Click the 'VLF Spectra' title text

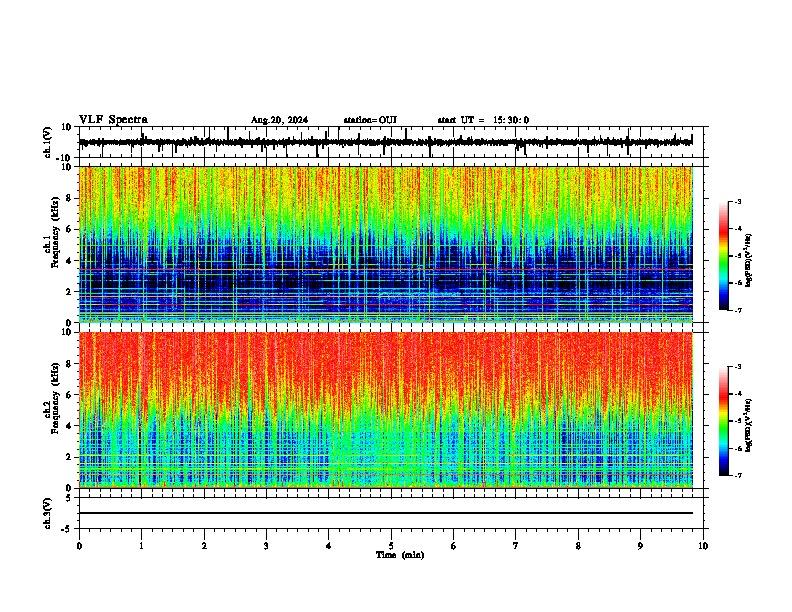pos(113,120)
